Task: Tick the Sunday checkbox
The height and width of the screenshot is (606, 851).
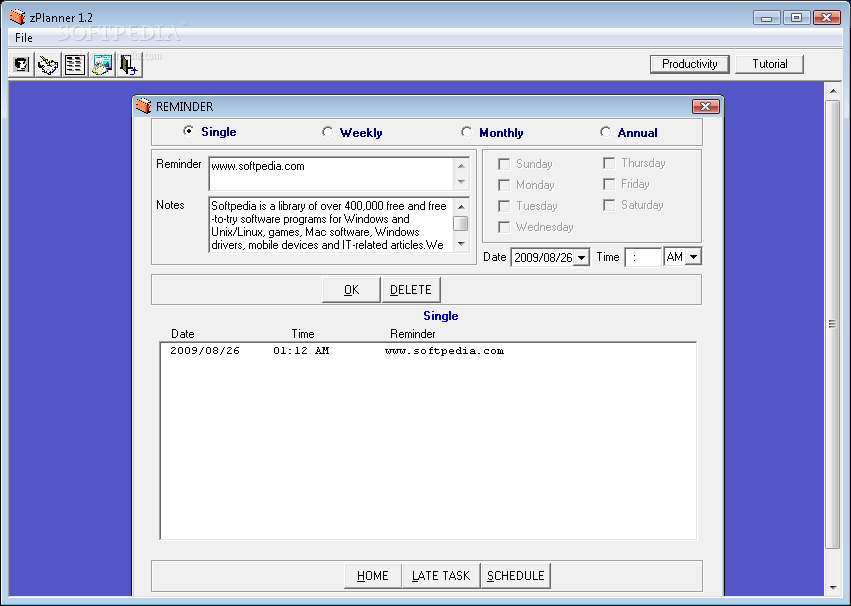Action: tap(504, 164)
